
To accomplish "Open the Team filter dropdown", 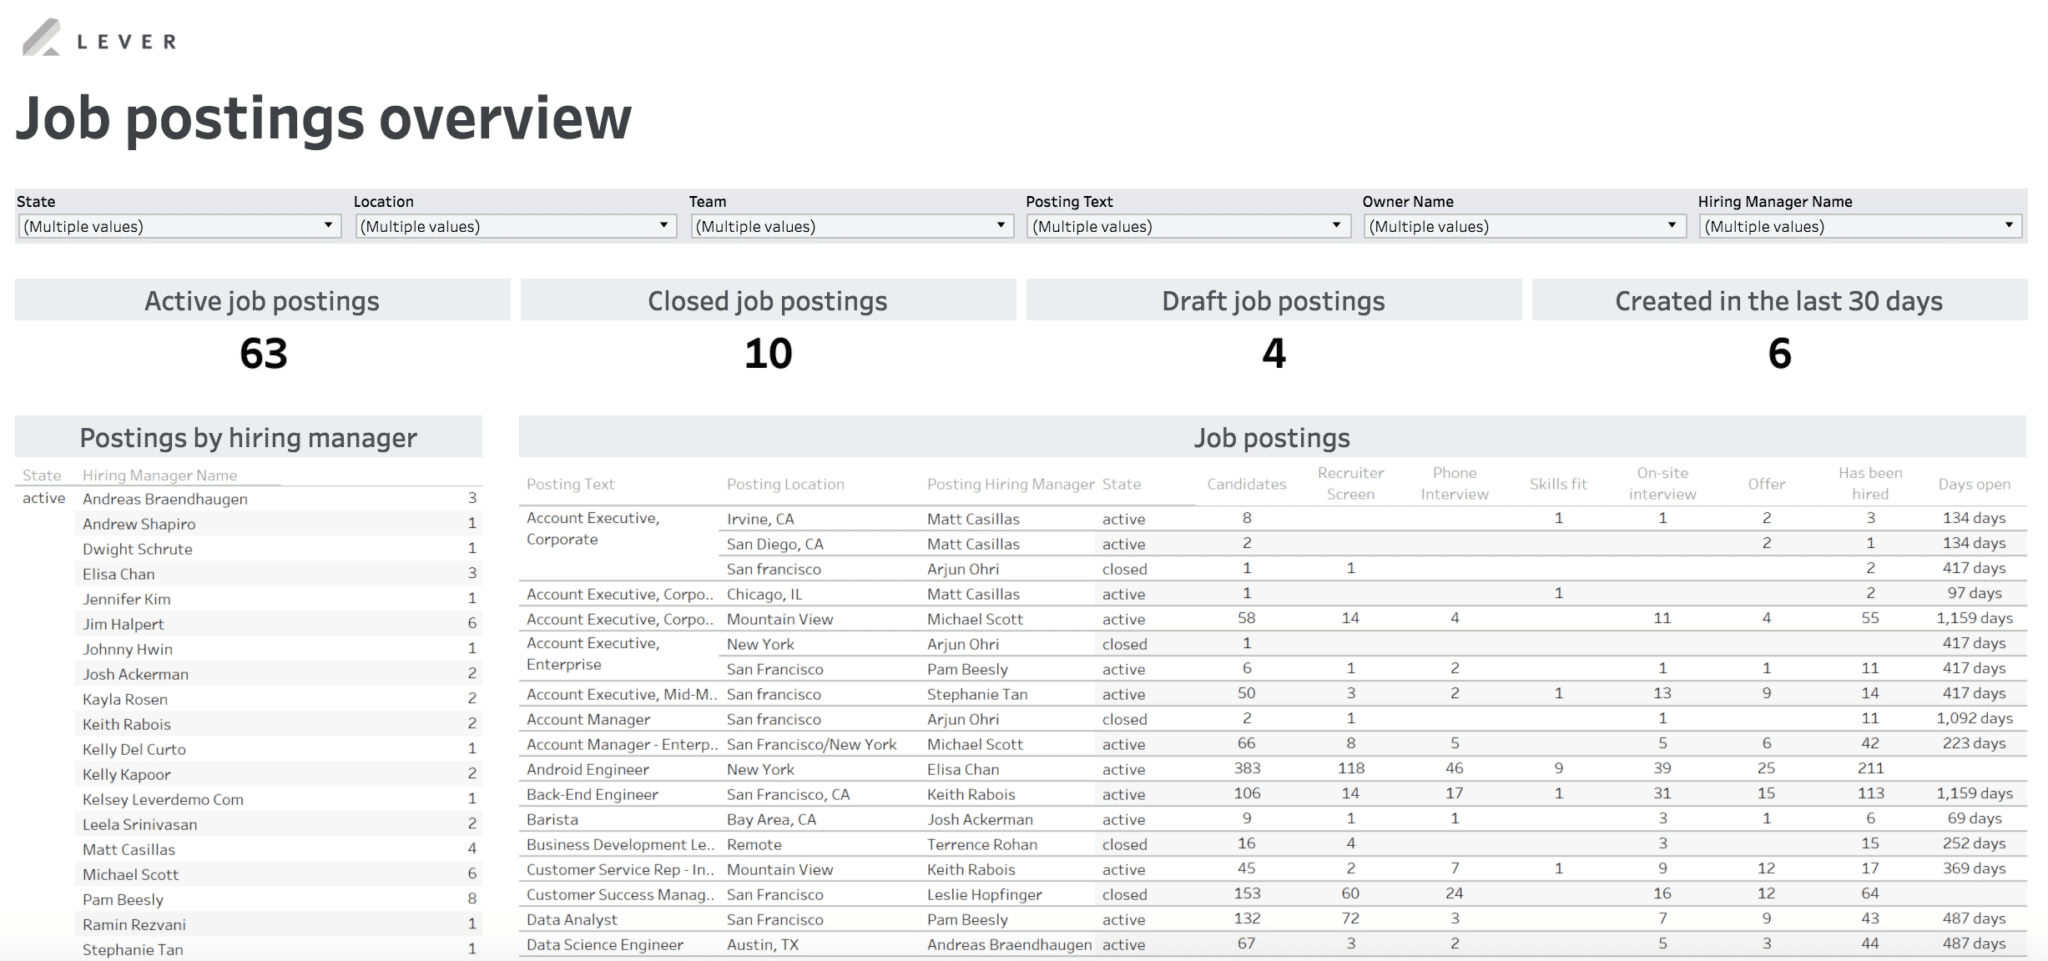I will point(851,226).
